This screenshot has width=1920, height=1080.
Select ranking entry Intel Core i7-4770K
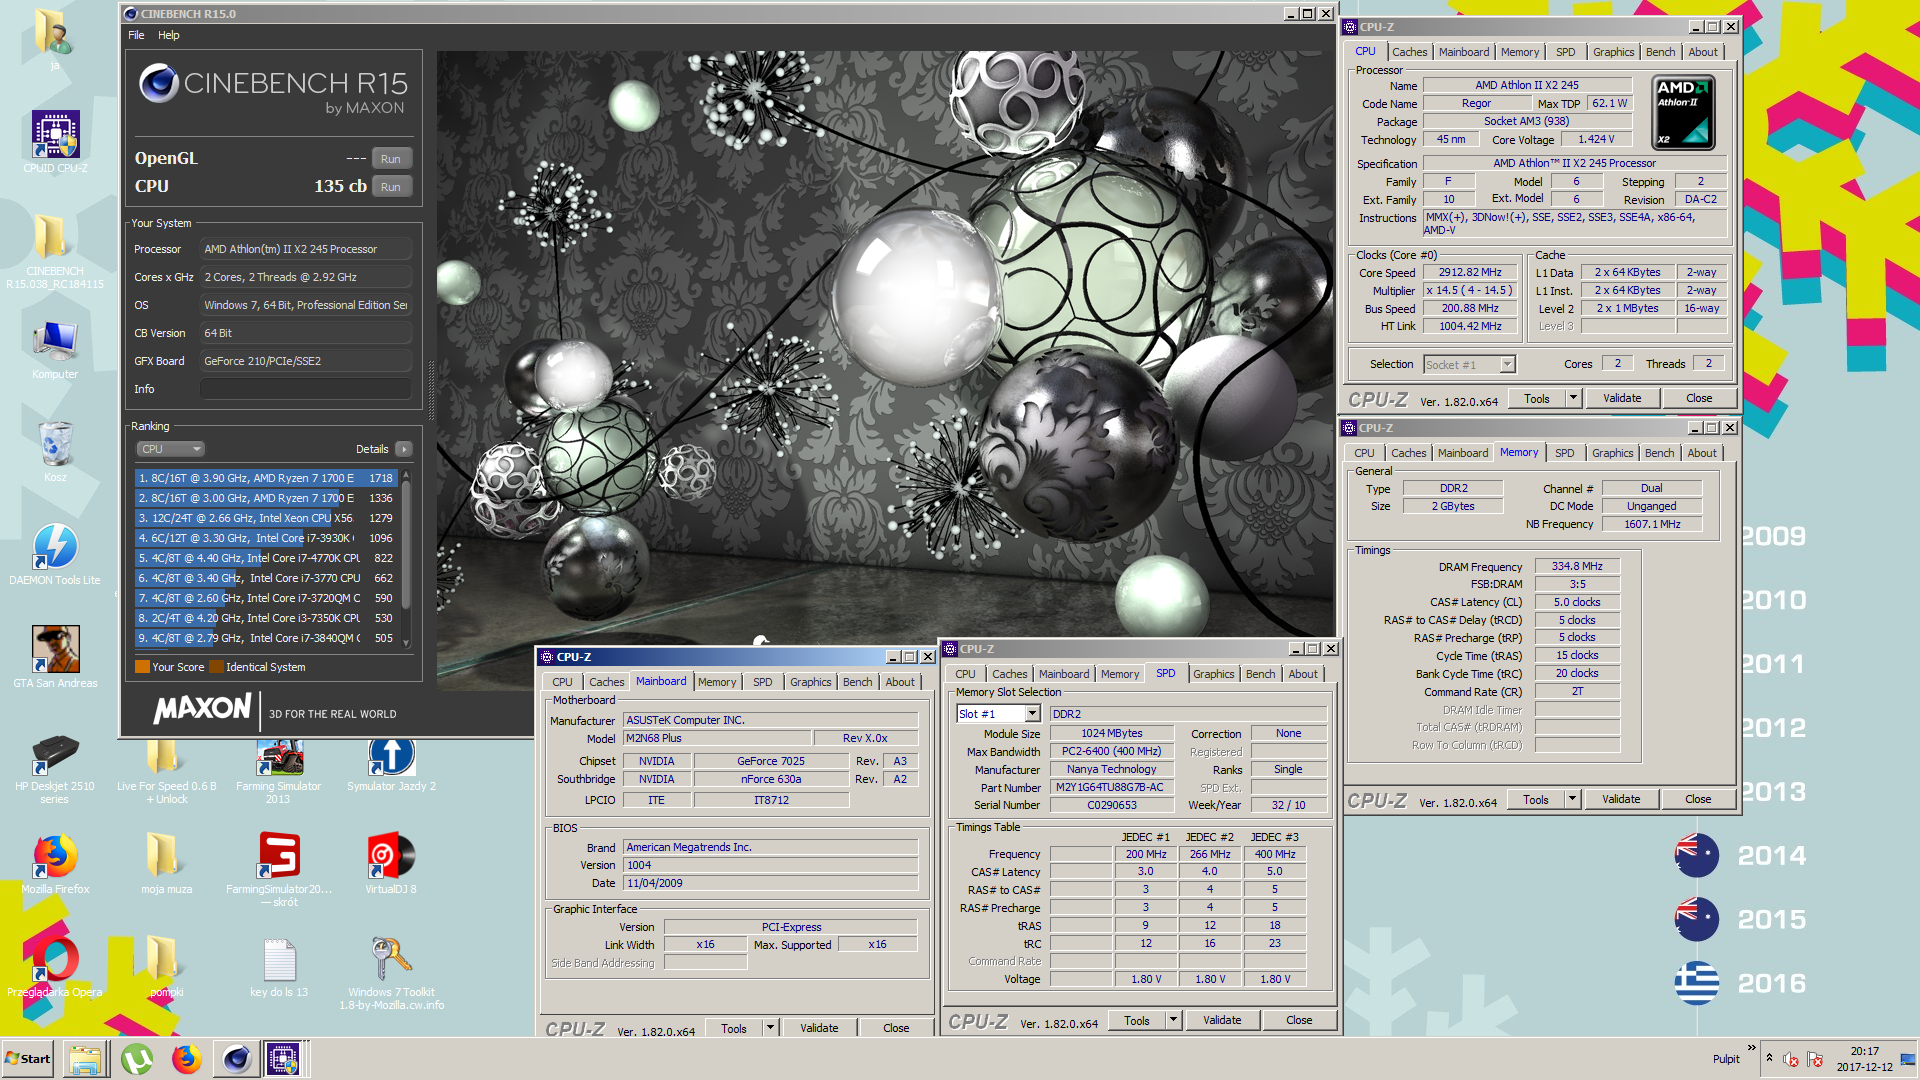pos(266,558)
